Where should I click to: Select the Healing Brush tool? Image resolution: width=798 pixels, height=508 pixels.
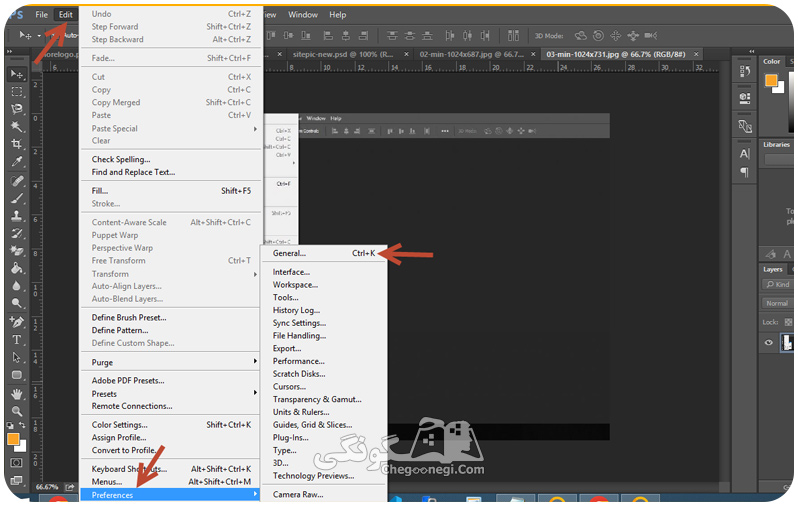17,181
